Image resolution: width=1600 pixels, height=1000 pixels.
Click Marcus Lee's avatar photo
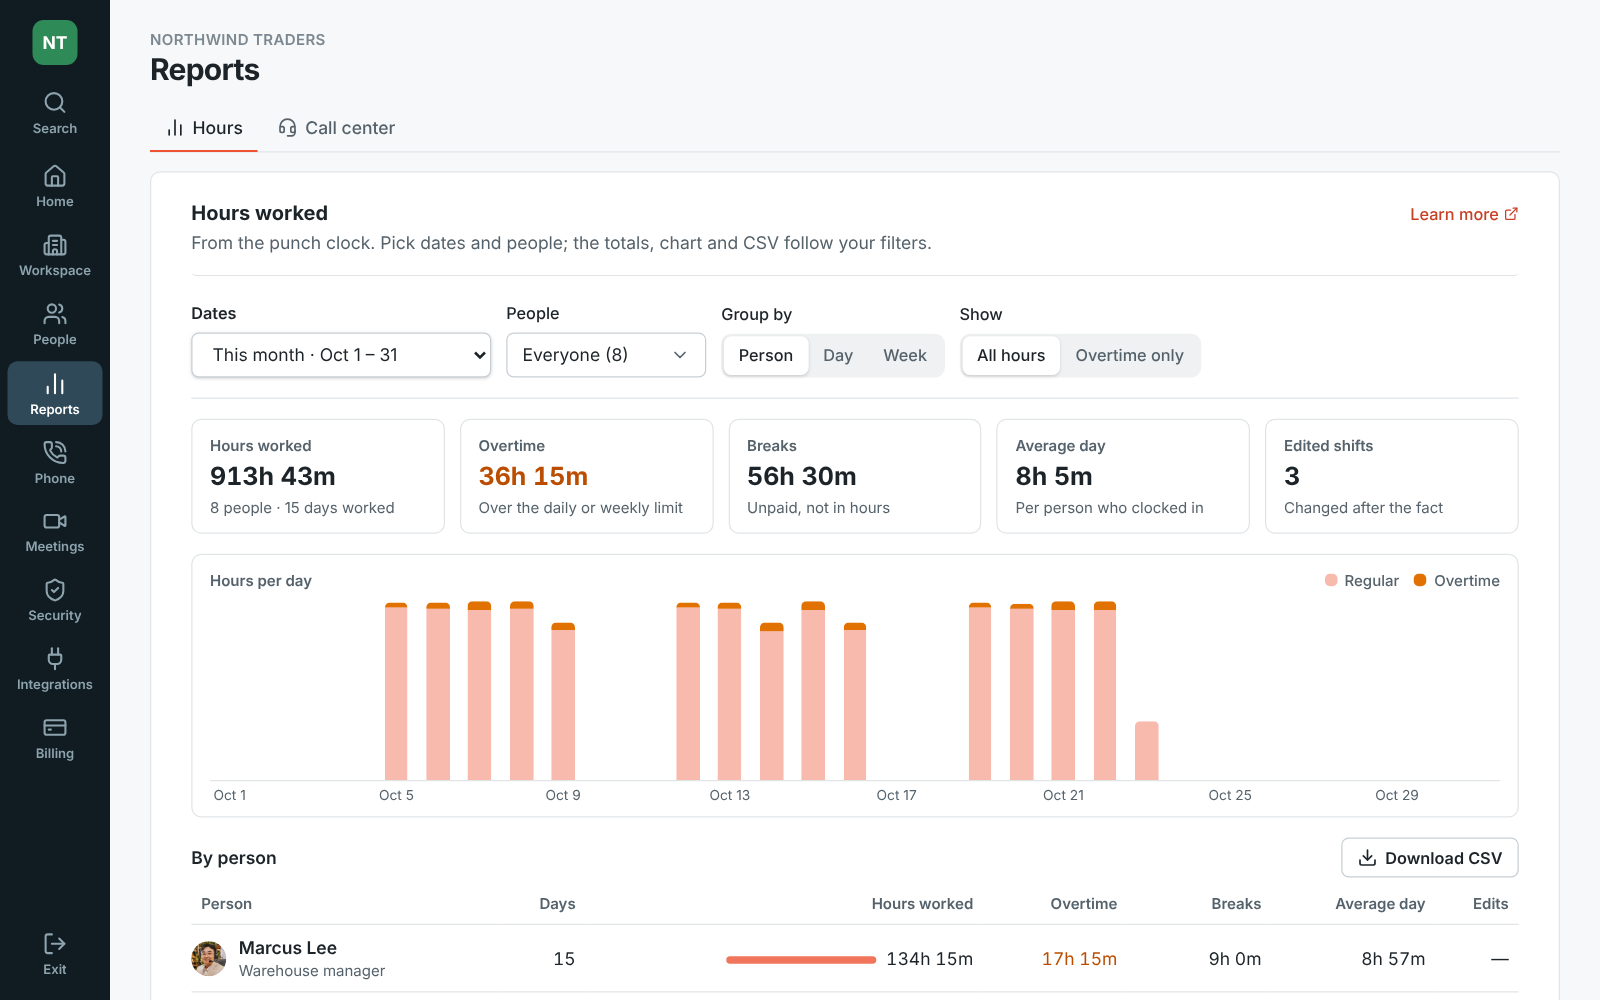tap(209, 959)
